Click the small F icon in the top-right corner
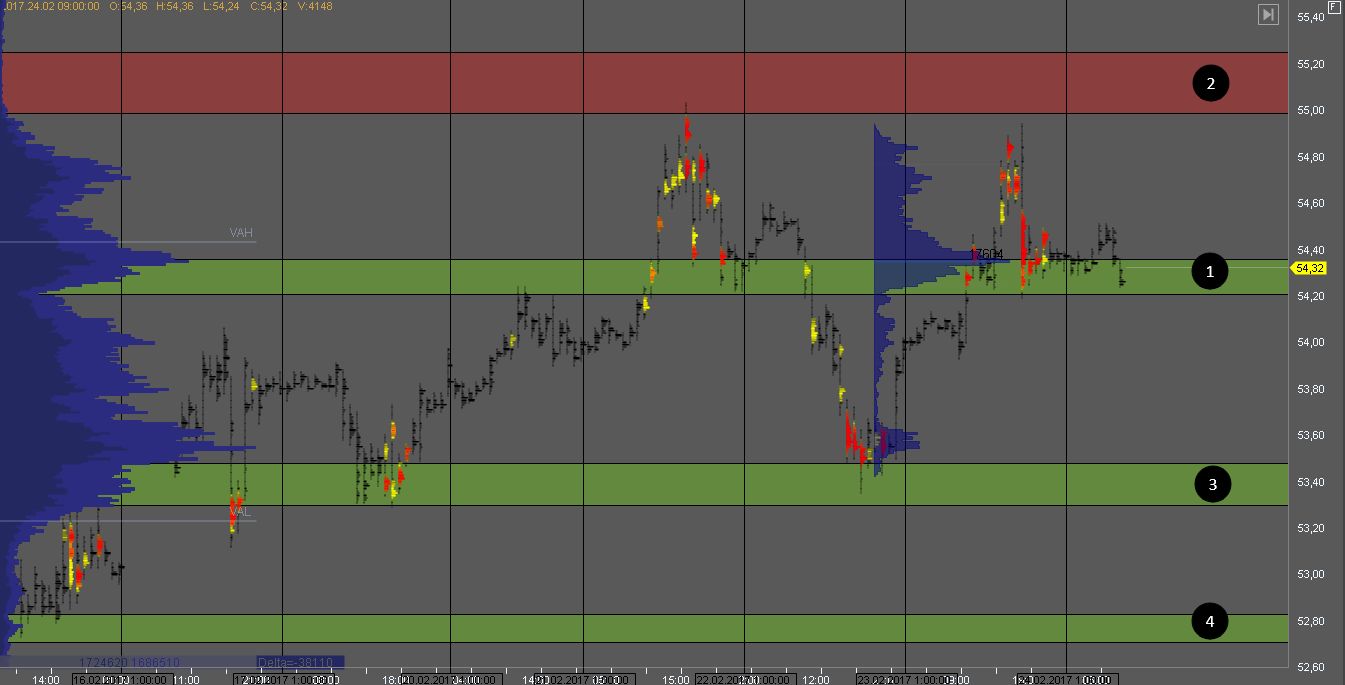This screenshot has width=1345, height=685. tap(1334, 6)
